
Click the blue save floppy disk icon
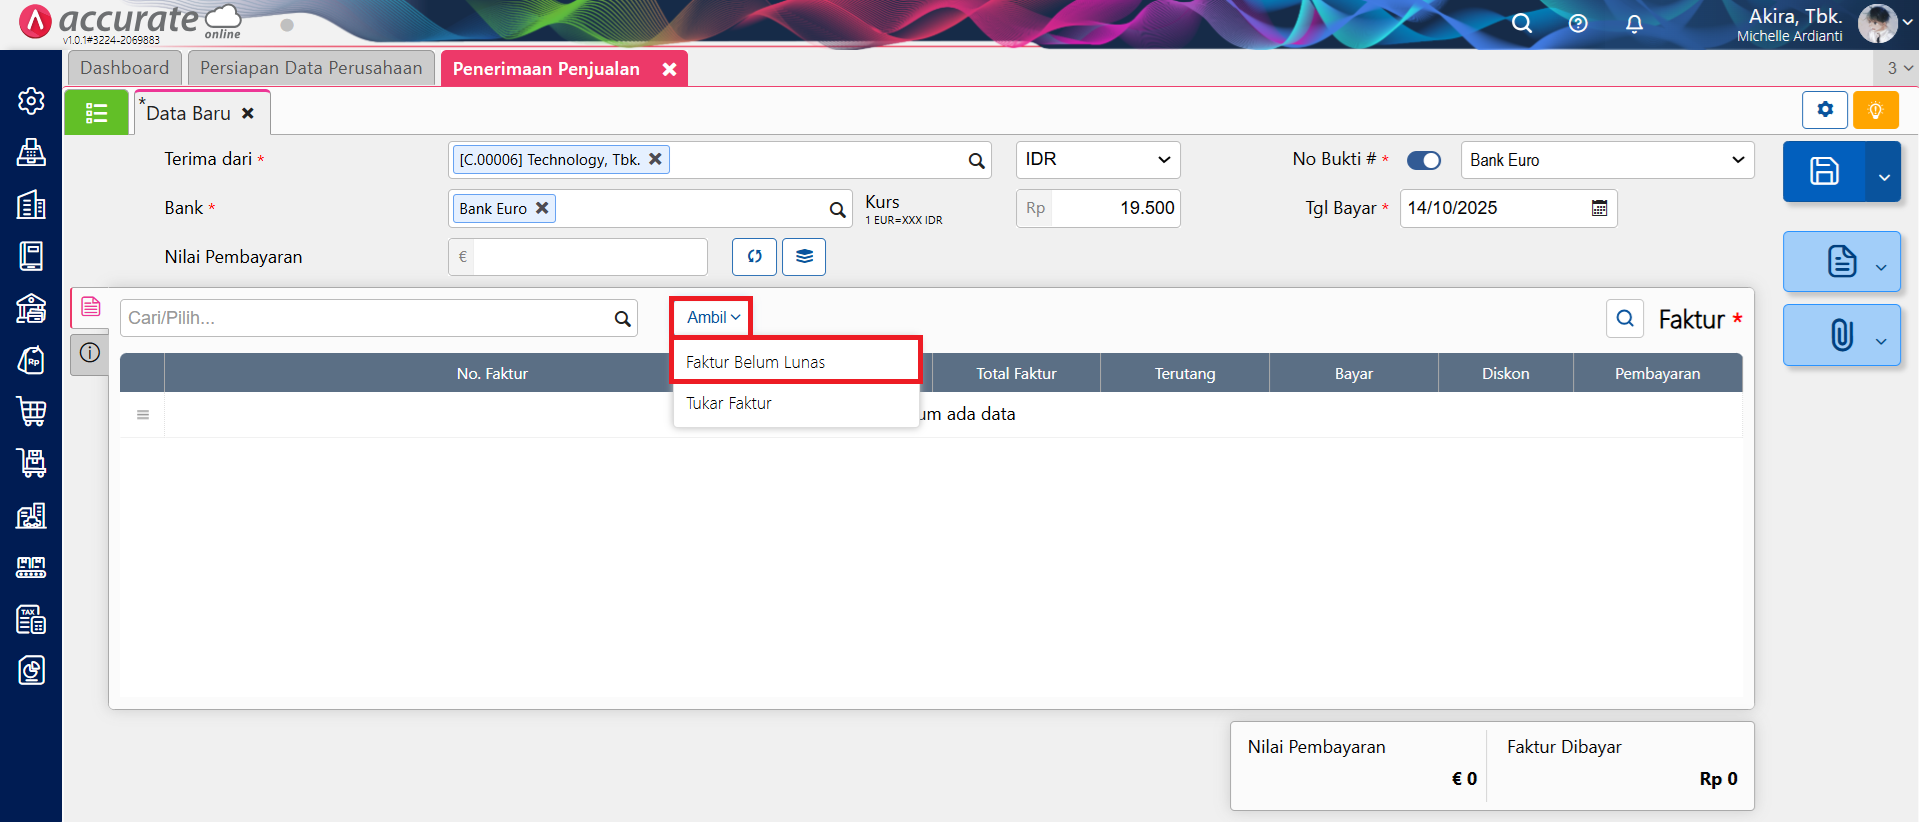pyautogui.click(x=1823, y=171)
